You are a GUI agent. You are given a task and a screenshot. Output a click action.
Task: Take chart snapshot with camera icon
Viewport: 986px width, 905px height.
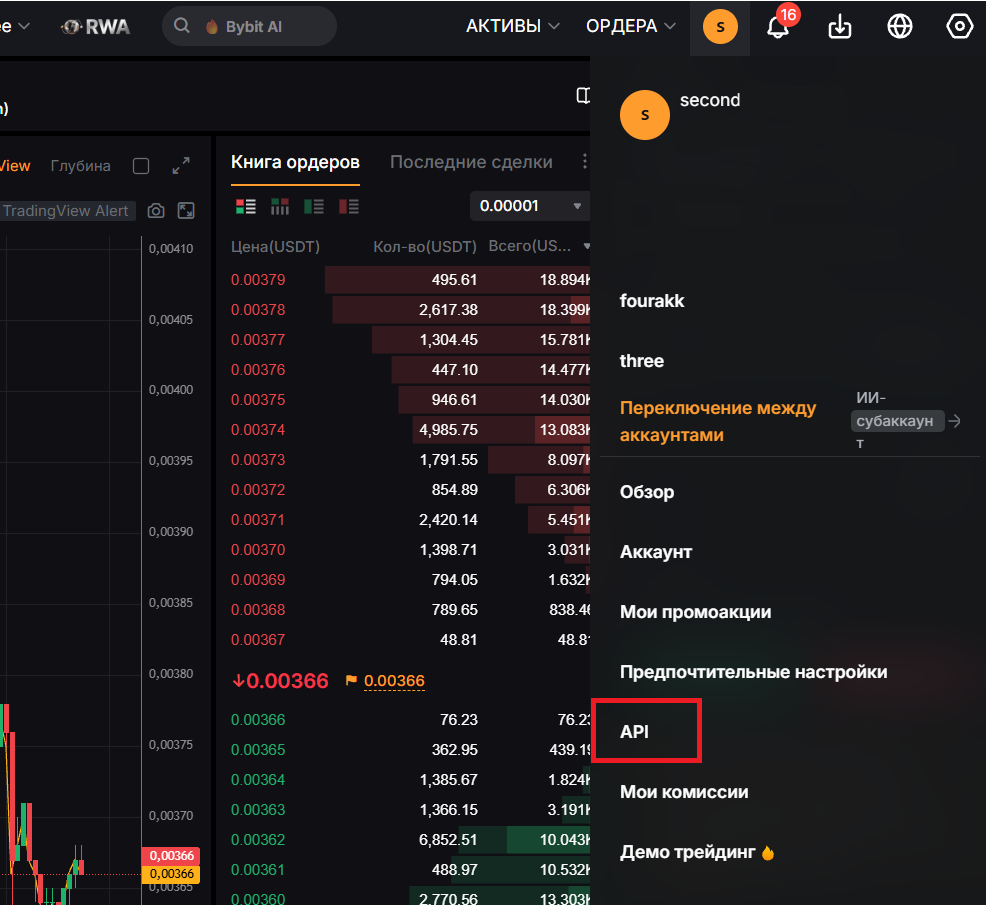tap(156, 211)
